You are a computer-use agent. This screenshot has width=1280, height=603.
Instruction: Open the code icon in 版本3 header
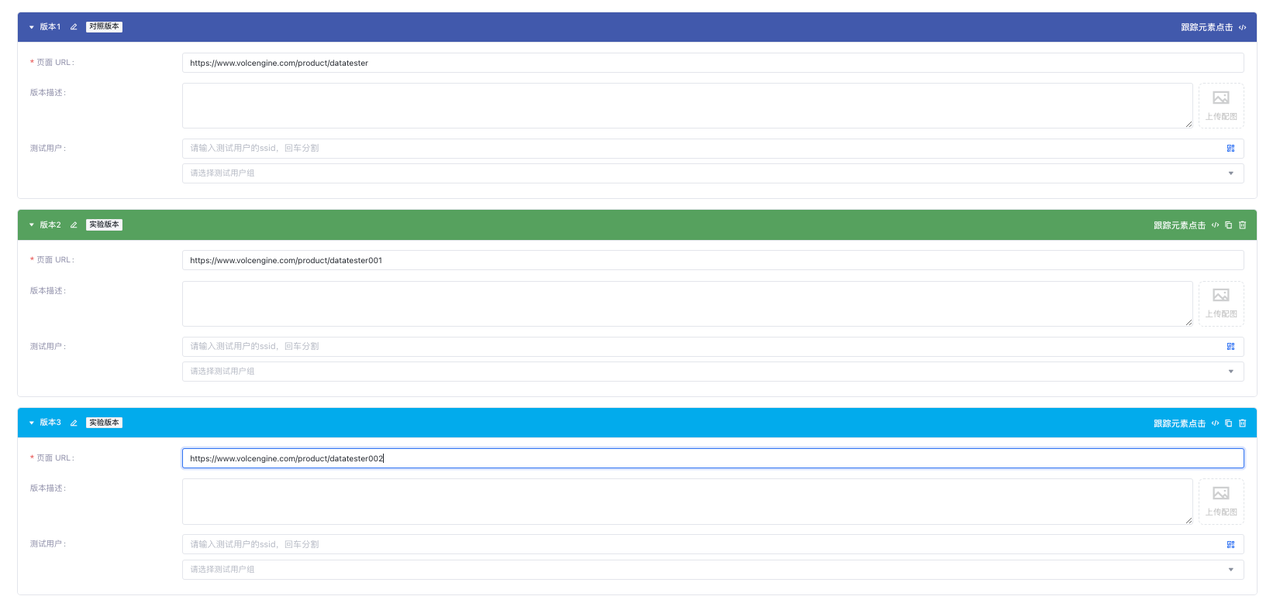[x=1215, y=423]
